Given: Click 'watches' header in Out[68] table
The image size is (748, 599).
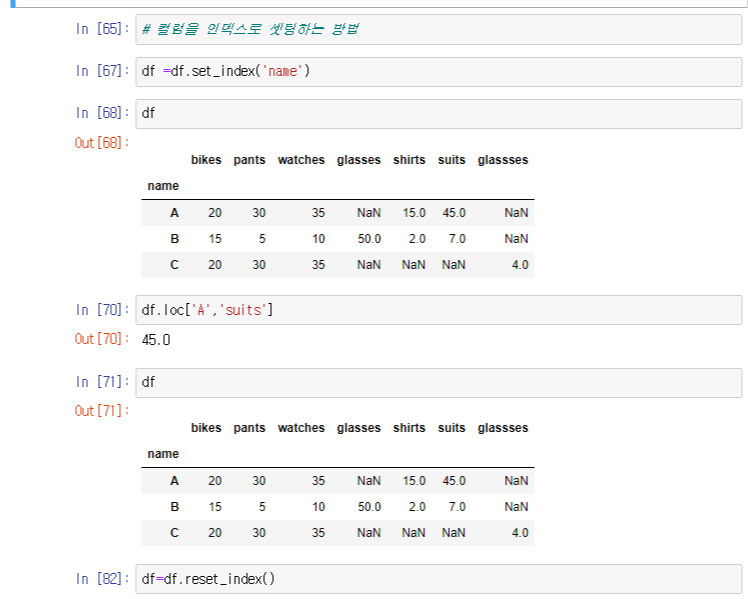Looking at the screenshot, I should (x=301, y=160).
